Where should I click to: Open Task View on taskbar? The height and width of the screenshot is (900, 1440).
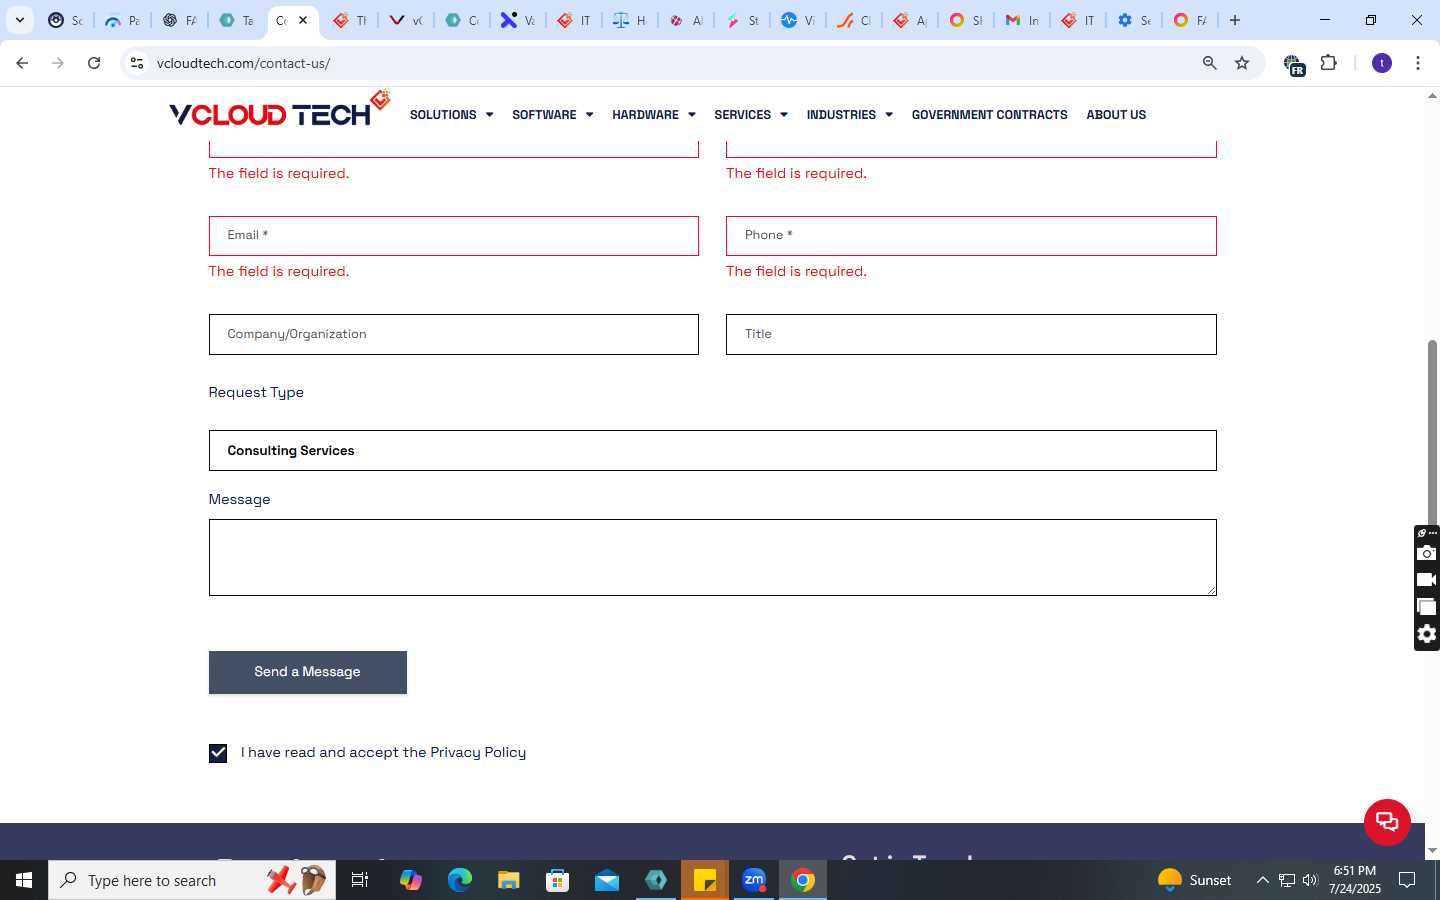click(x=360, y=880)
